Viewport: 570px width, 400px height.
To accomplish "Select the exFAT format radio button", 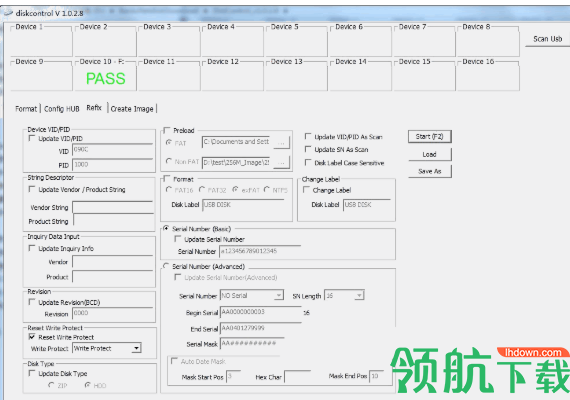I will click(236, 189).
